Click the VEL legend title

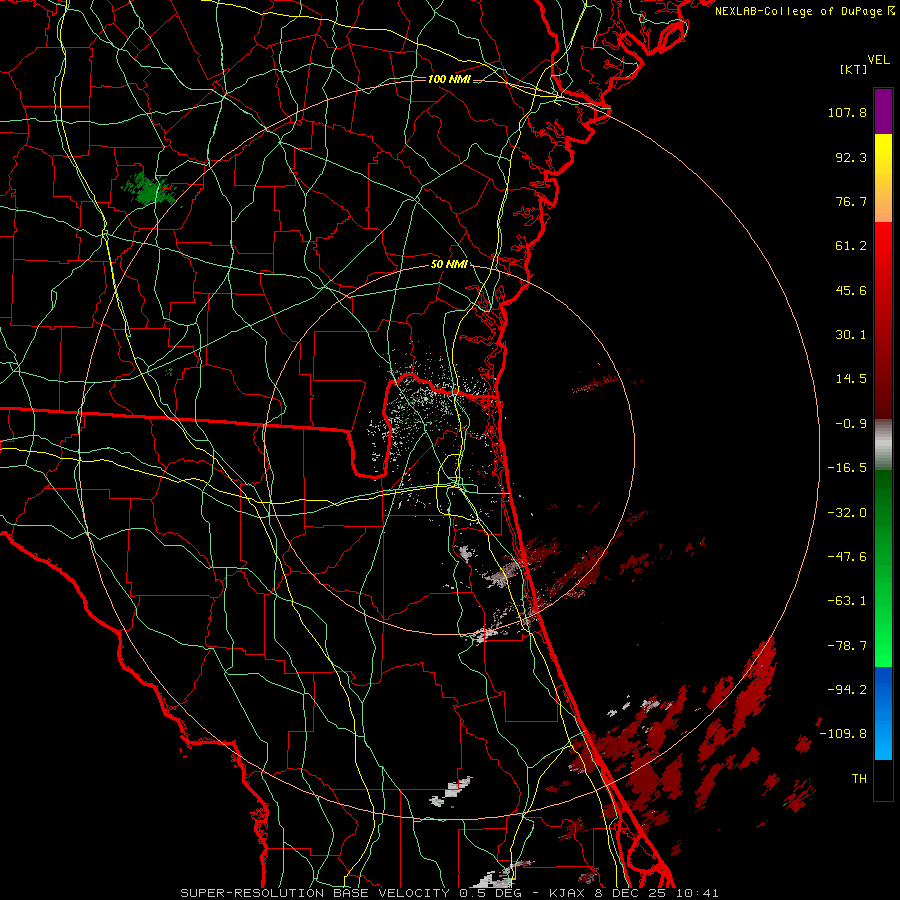(879, 60)
